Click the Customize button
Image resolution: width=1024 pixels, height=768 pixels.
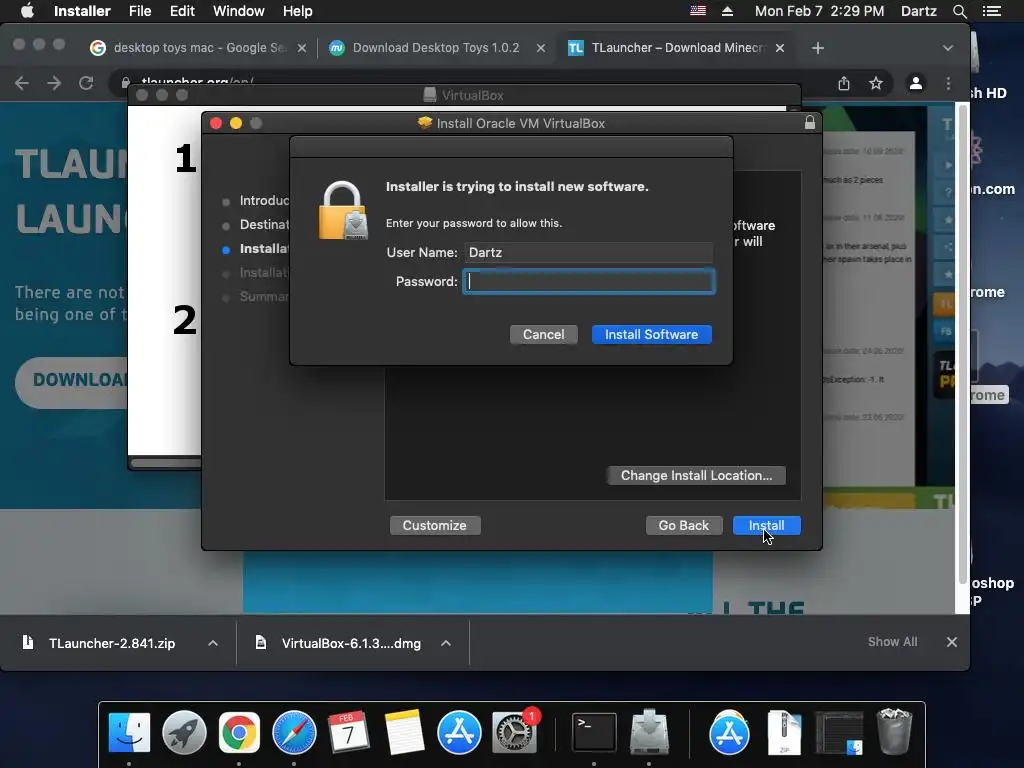pyautogui.click(x=434, y=525)
